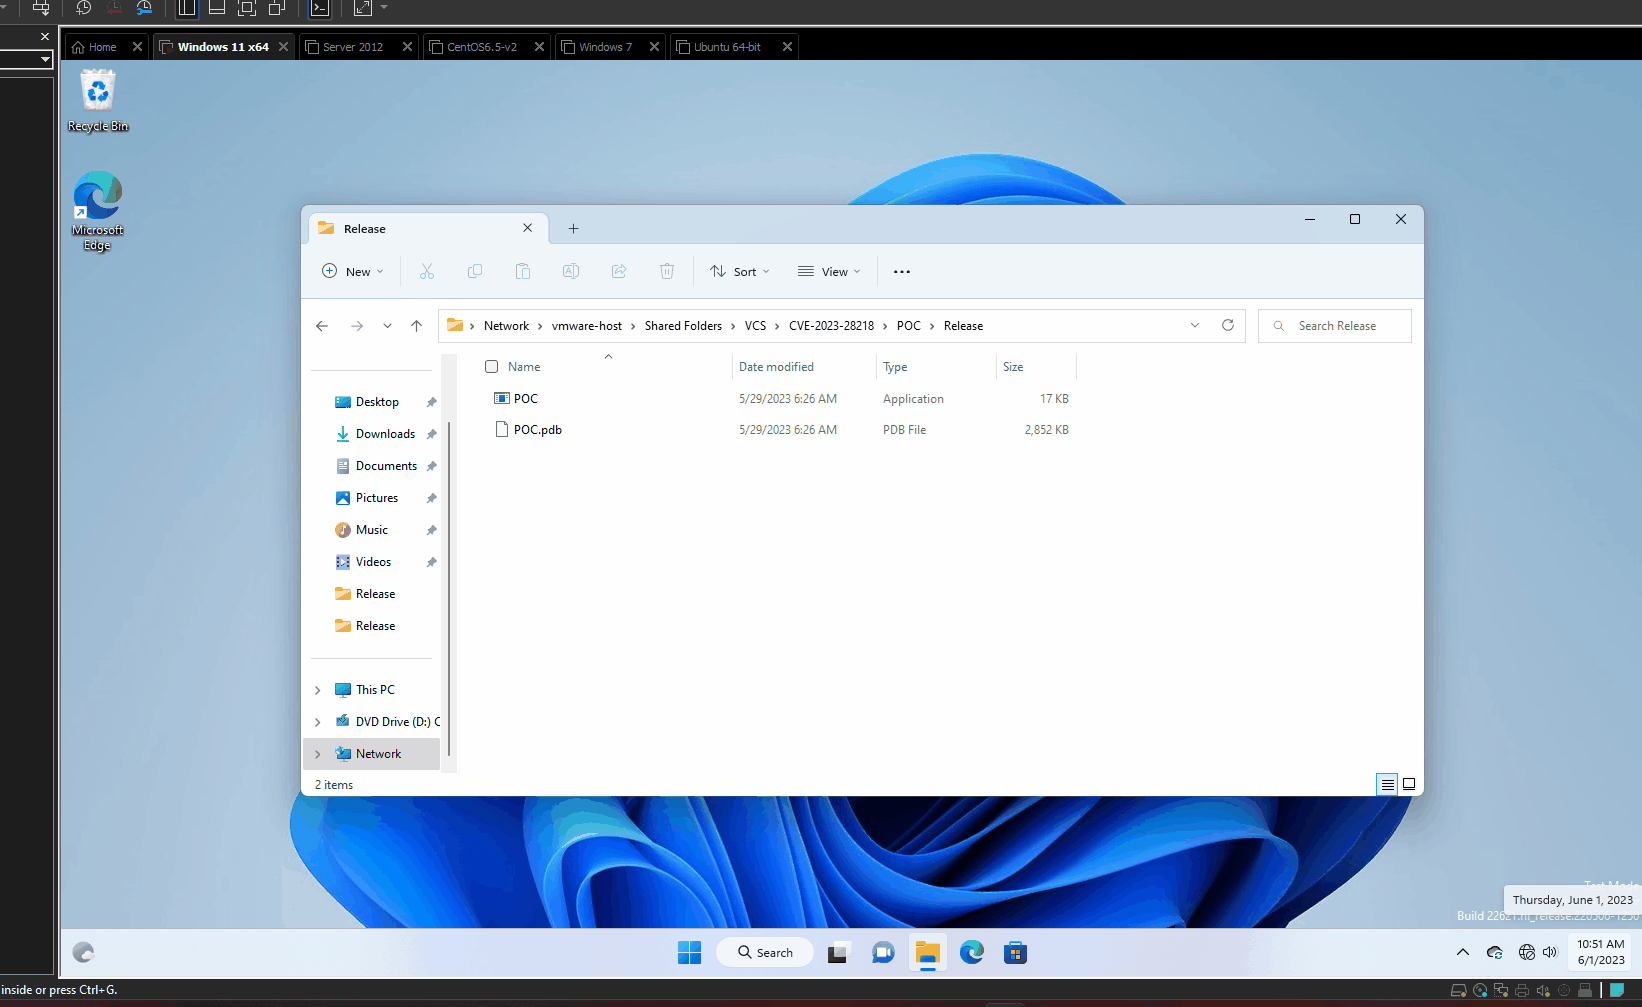The height and width of the screenshot is (1007, 1642).
Task: Switch to details view layout toggle
Action: [x=1387, y=784]
